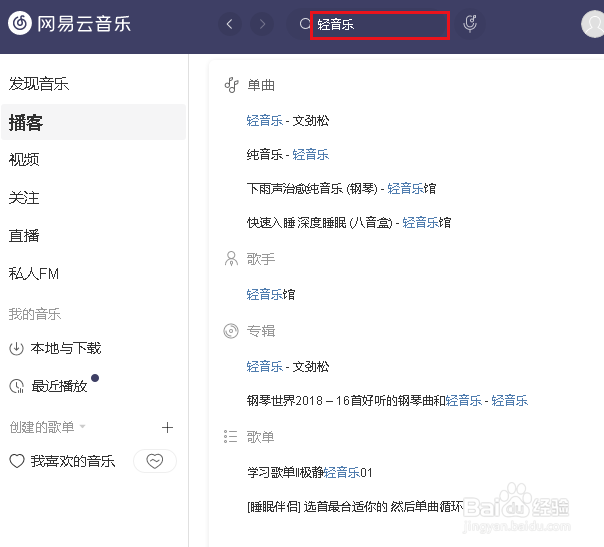This screenshot has width=604, height=547.
Task: Select album suggestion 钢琴世界2018
Action: [387, 401]
